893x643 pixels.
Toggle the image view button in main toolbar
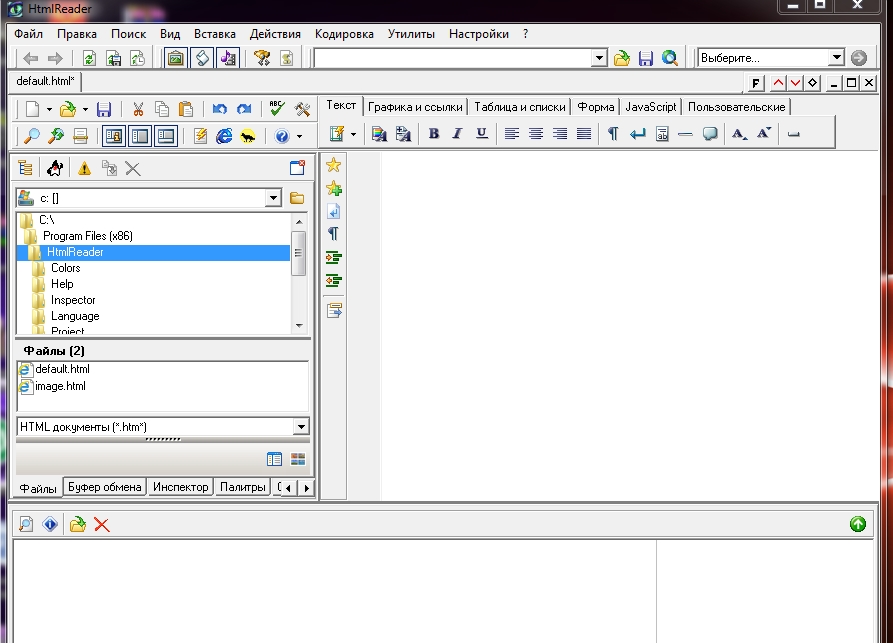click(176, 58)
